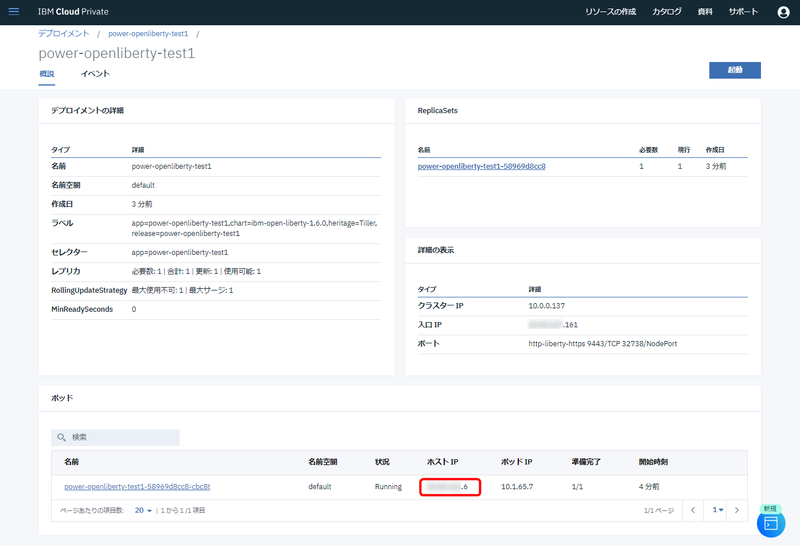Open サポート in the header

[x=743, y=12]
